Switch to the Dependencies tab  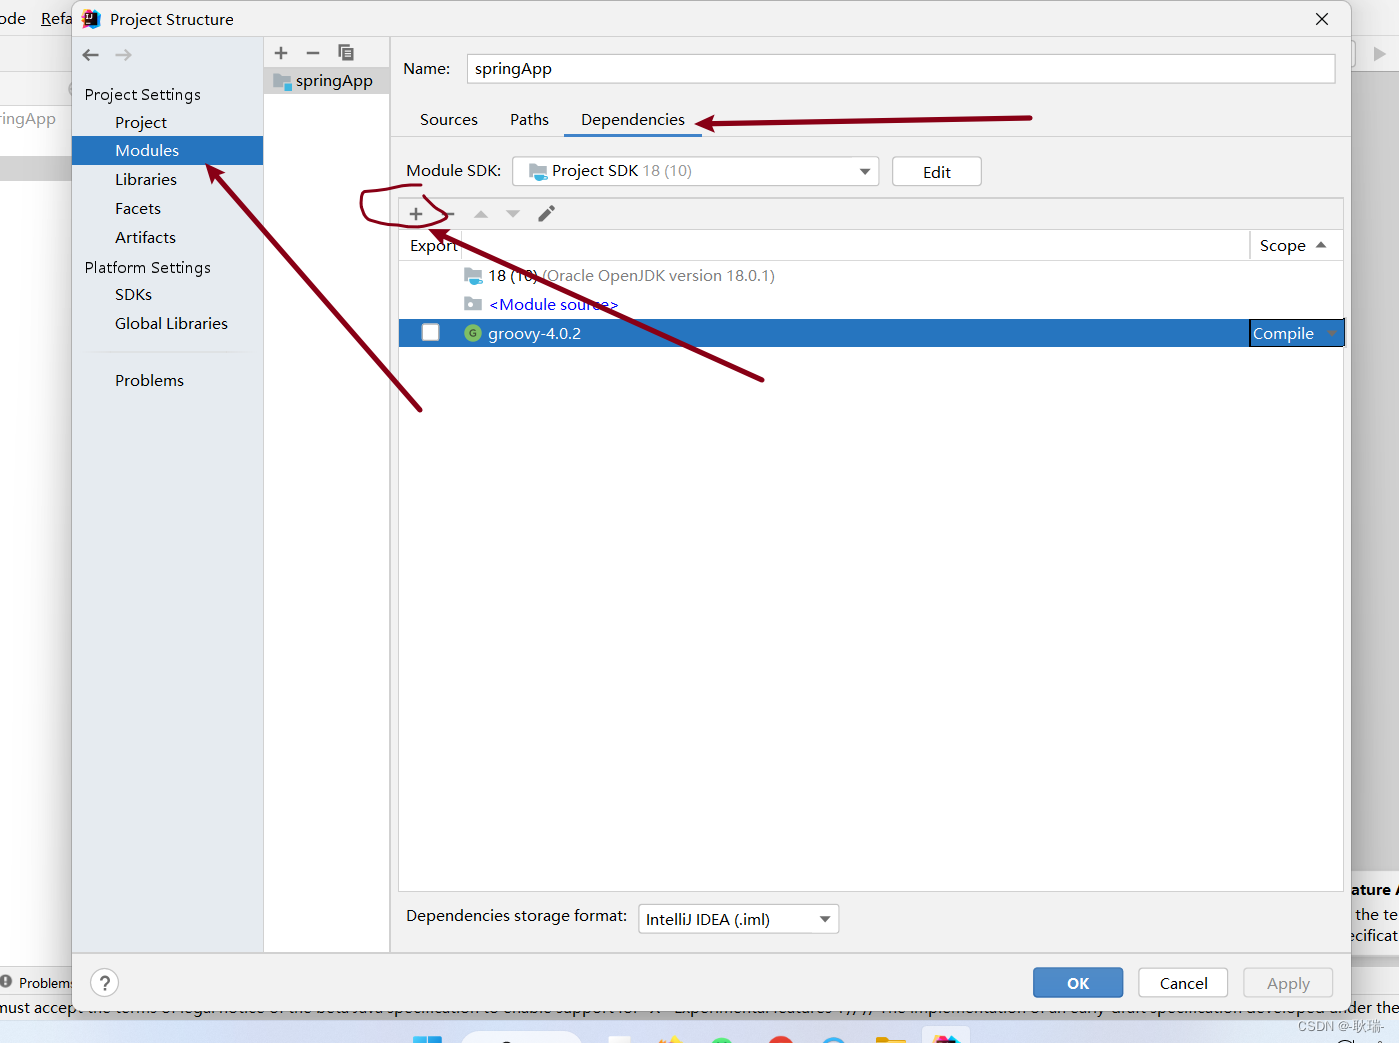633,120
